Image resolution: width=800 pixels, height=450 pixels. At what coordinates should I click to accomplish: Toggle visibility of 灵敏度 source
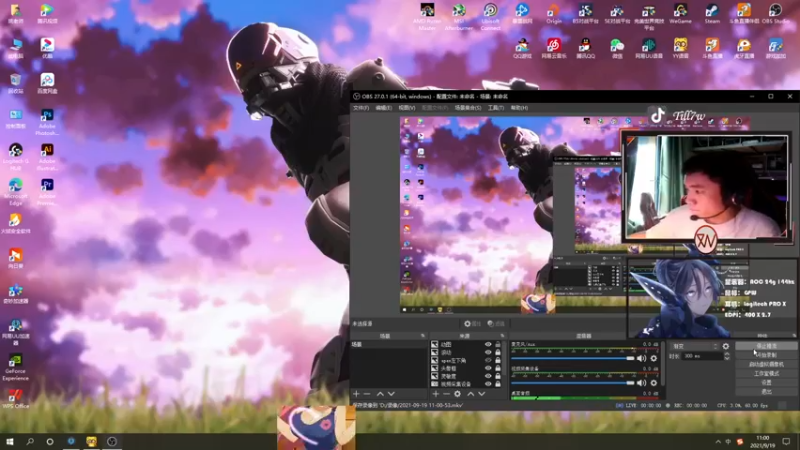click(488, 376)
